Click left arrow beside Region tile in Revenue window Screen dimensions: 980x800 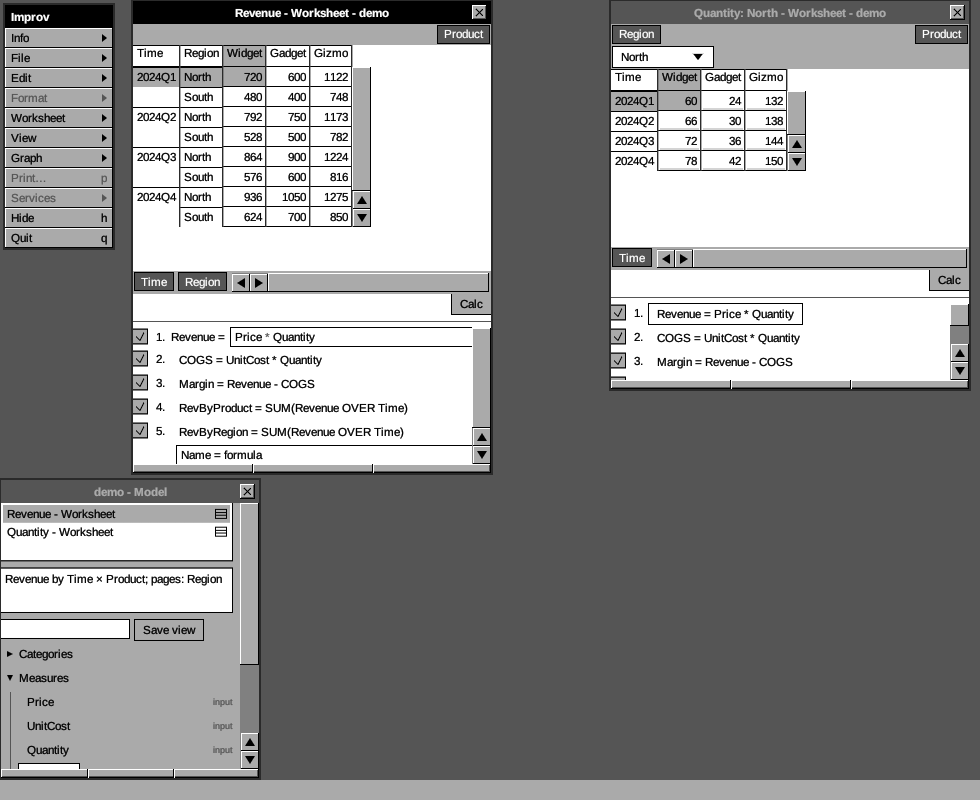241,282
